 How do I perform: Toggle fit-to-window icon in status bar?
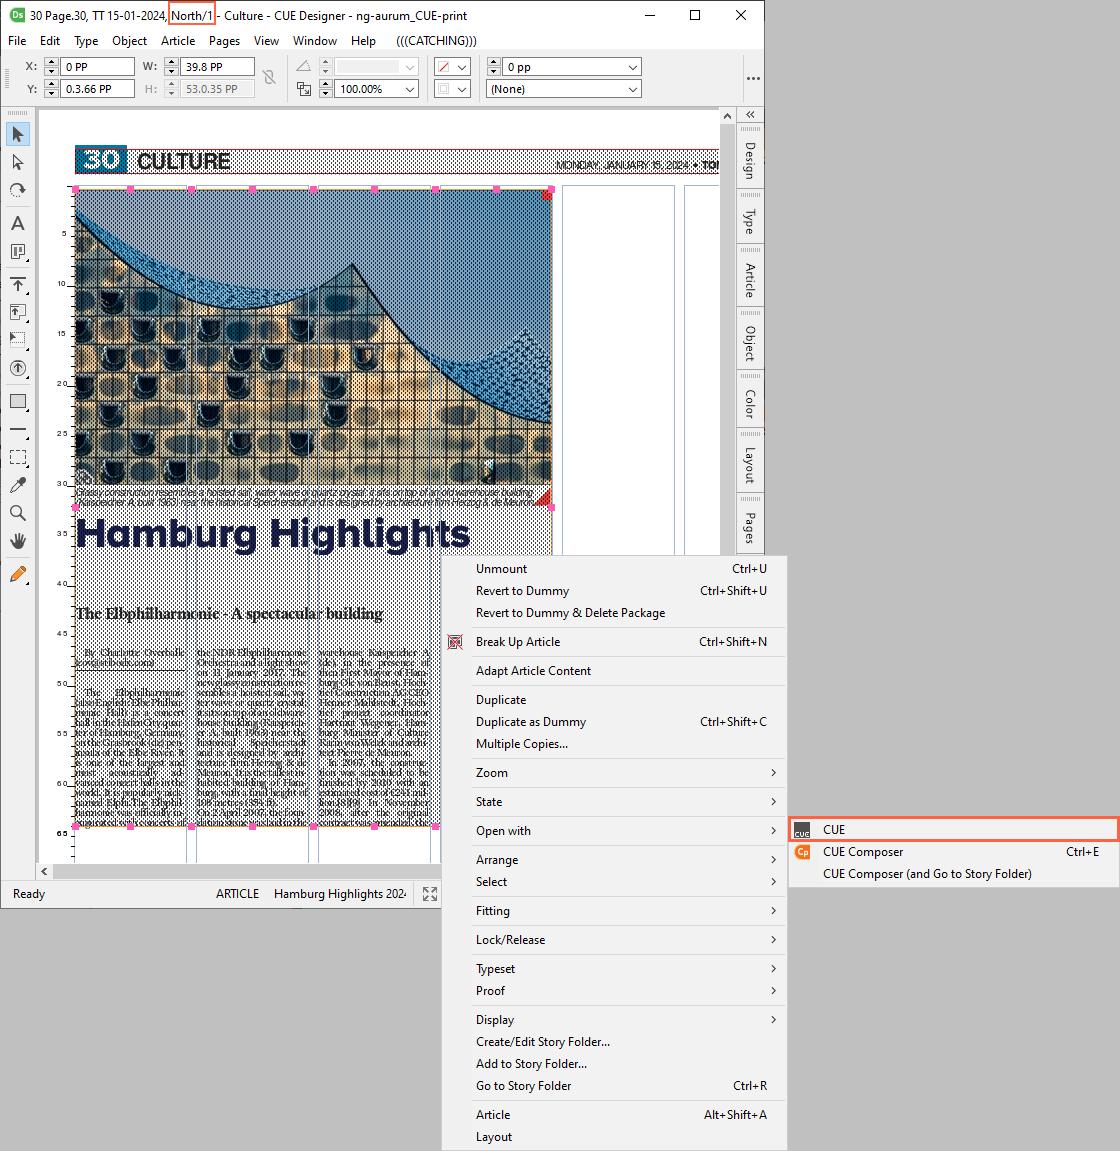click(430, 894)
